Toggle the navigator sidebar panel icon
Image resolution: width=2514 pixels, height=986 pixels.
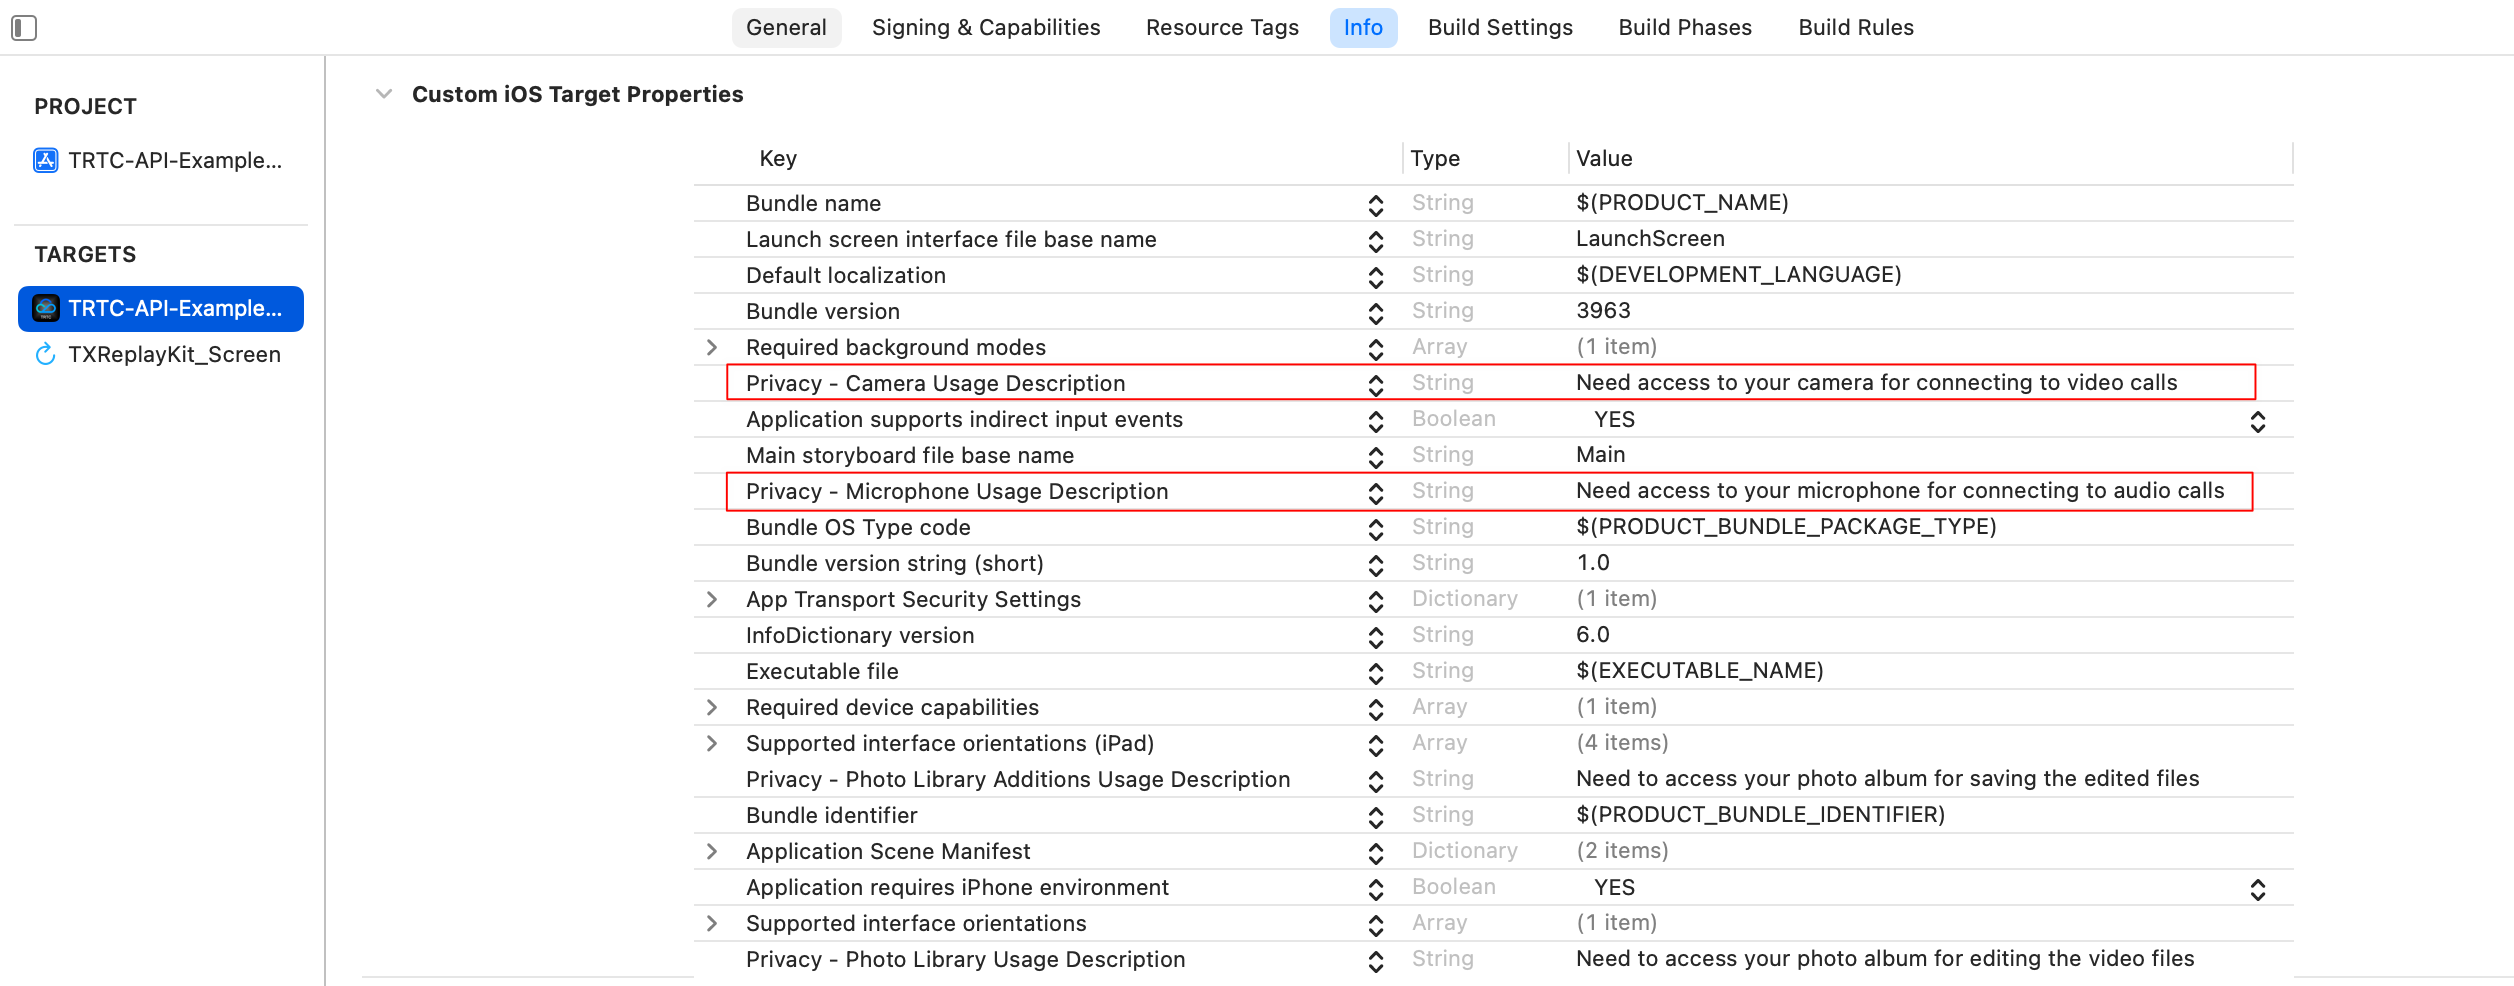[x=24, y=28]
